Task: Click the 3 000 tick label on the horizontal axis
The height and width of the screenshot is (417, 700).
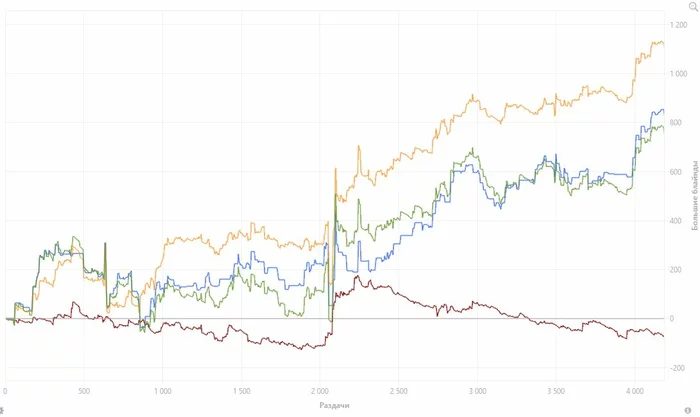Action: [x=476, y=390]
